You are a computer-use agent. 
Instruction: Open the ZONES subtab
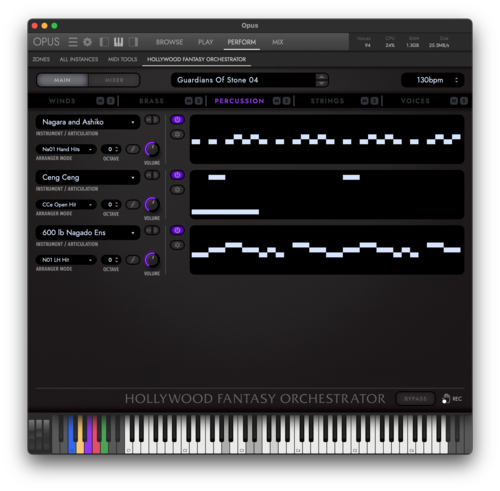[41, 59]
